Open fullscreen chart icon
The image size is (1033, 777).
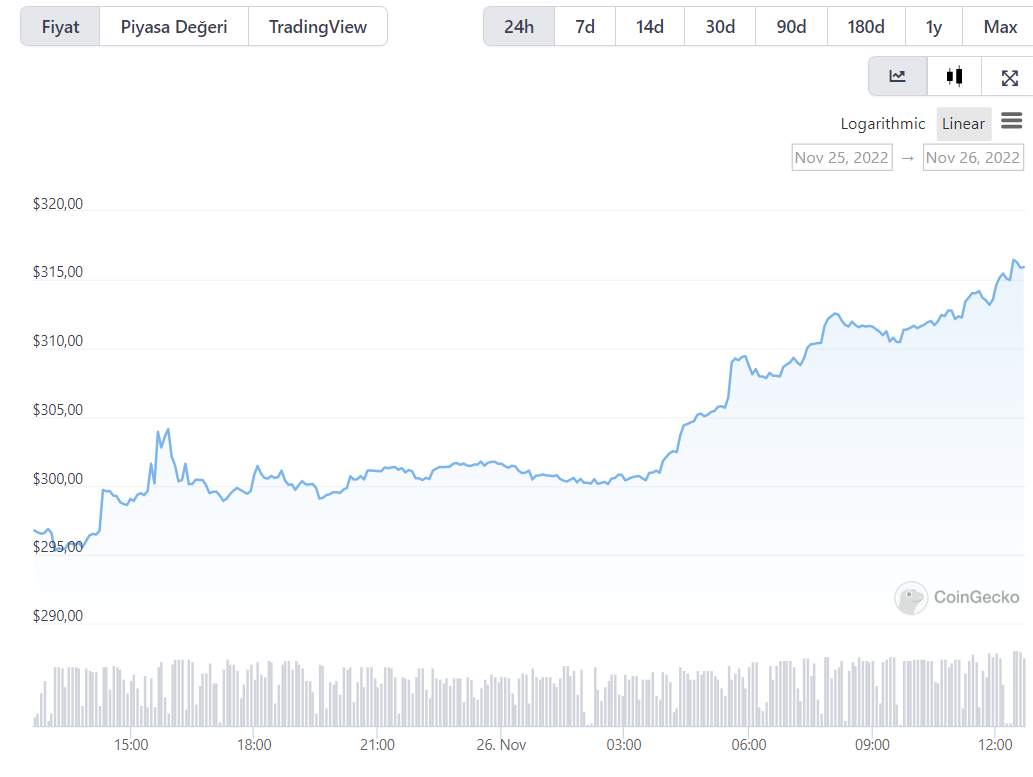tap(1009, 78)
